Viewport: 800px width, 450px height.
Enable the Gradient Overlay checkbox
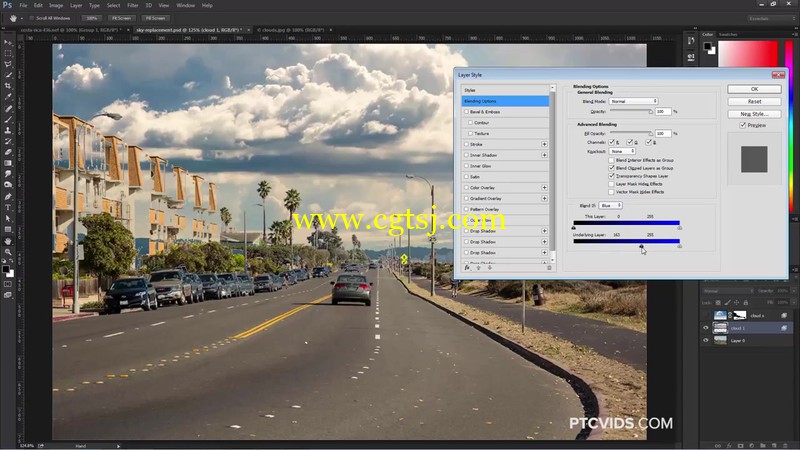[466, 198]
